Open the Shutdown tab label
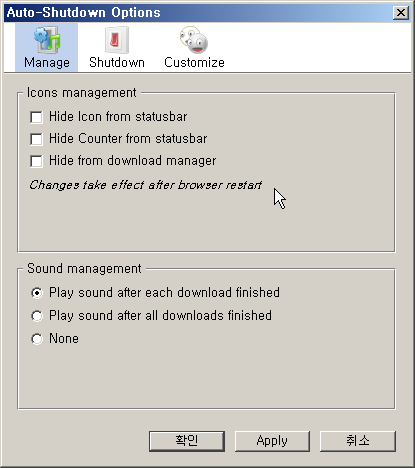The width and height of the screenshot is (415, 468). (117, 63)
